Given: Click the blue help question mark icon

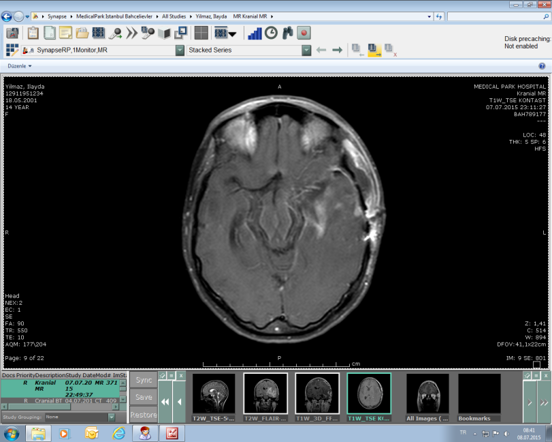Looking at the screenshot, I should [x=542, y=66].
